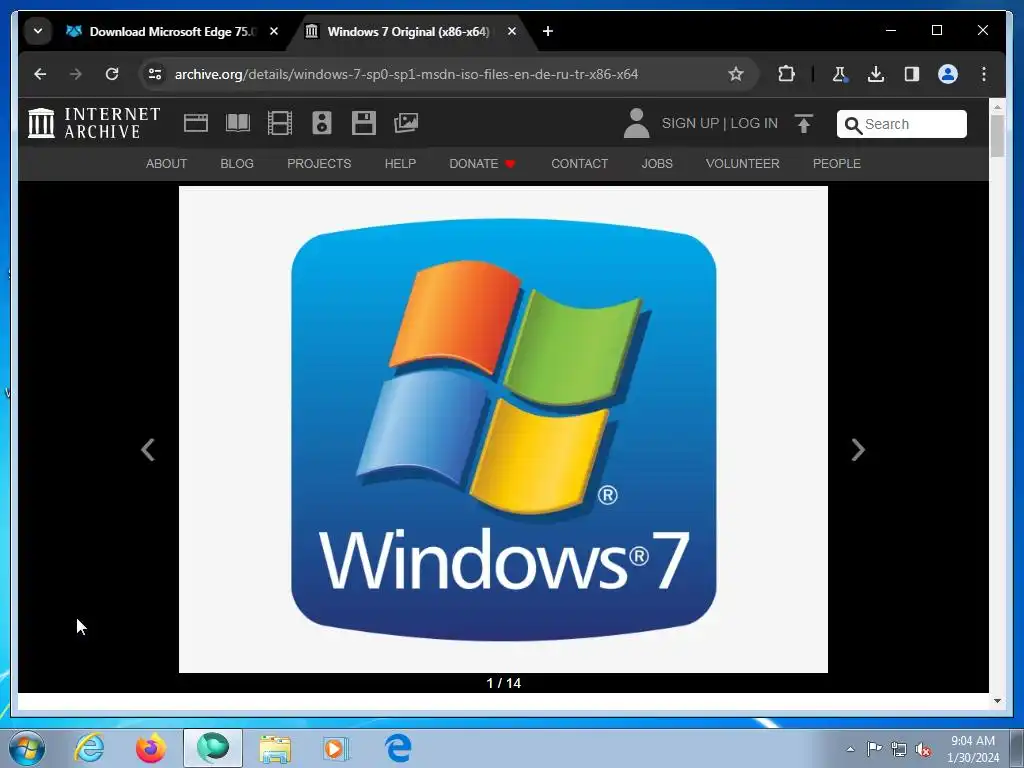Screen dimensions: 1024x768
Task: Go back to previous page
Action: (40, 74)
